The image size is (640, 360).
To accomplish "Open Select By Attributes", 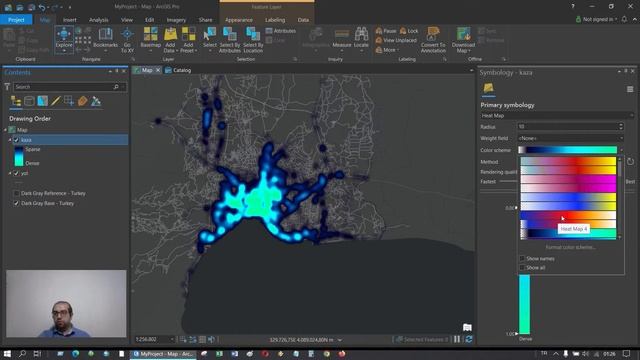I will pyautogui.click(x=230, y=40).
